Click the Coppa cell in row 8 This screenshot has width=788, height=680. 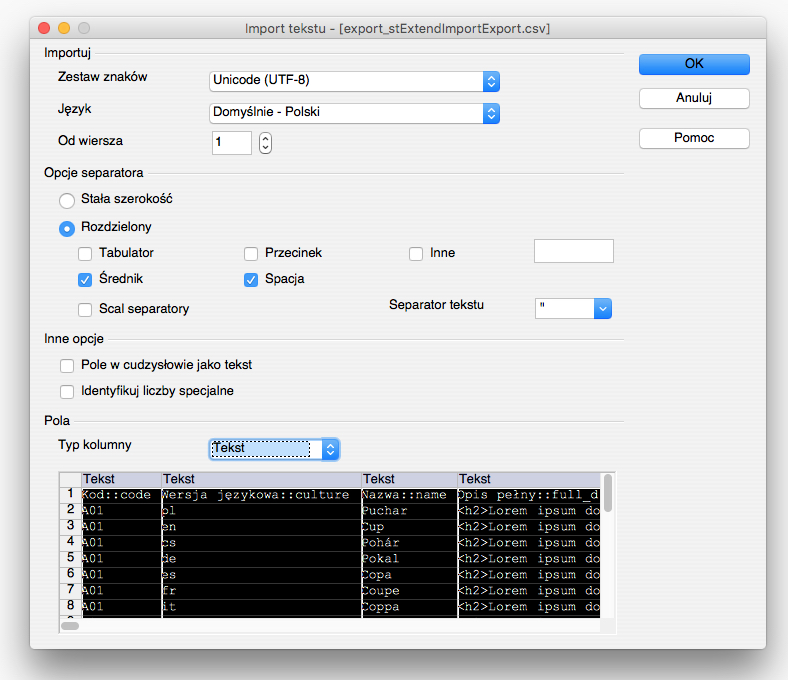[x=410, y=608]
